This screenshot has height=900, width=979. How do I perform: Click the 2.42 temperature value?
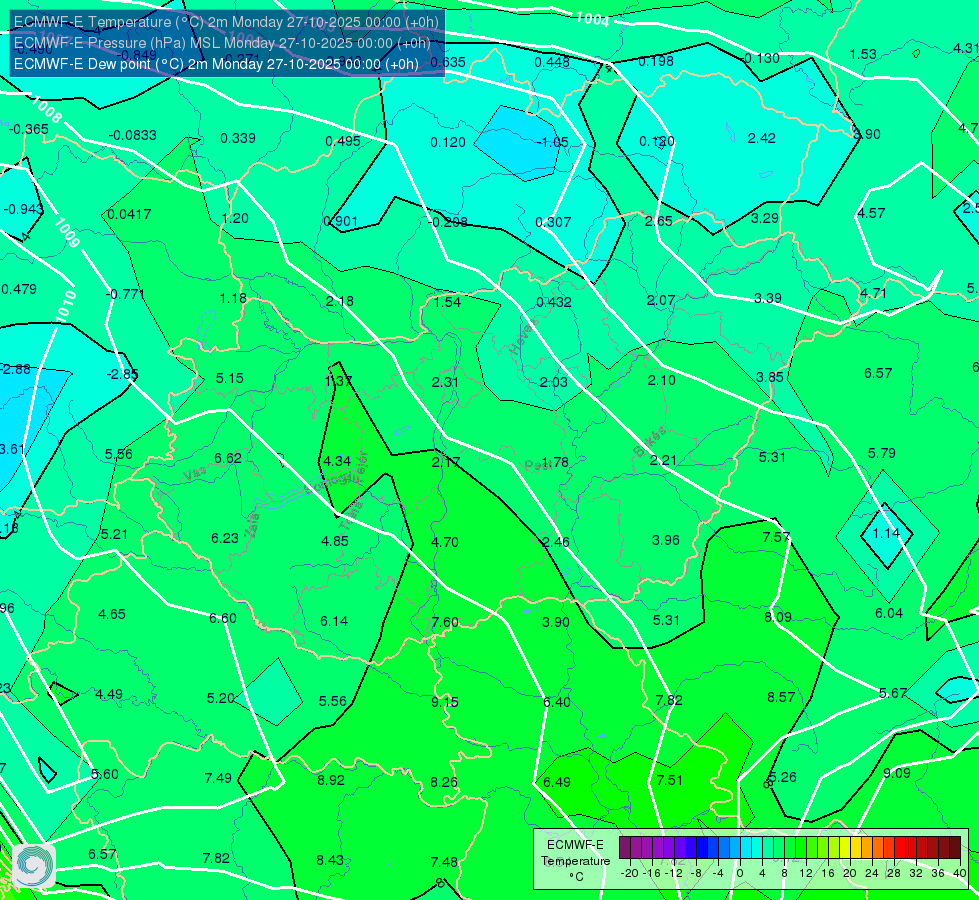pos(762,139)
